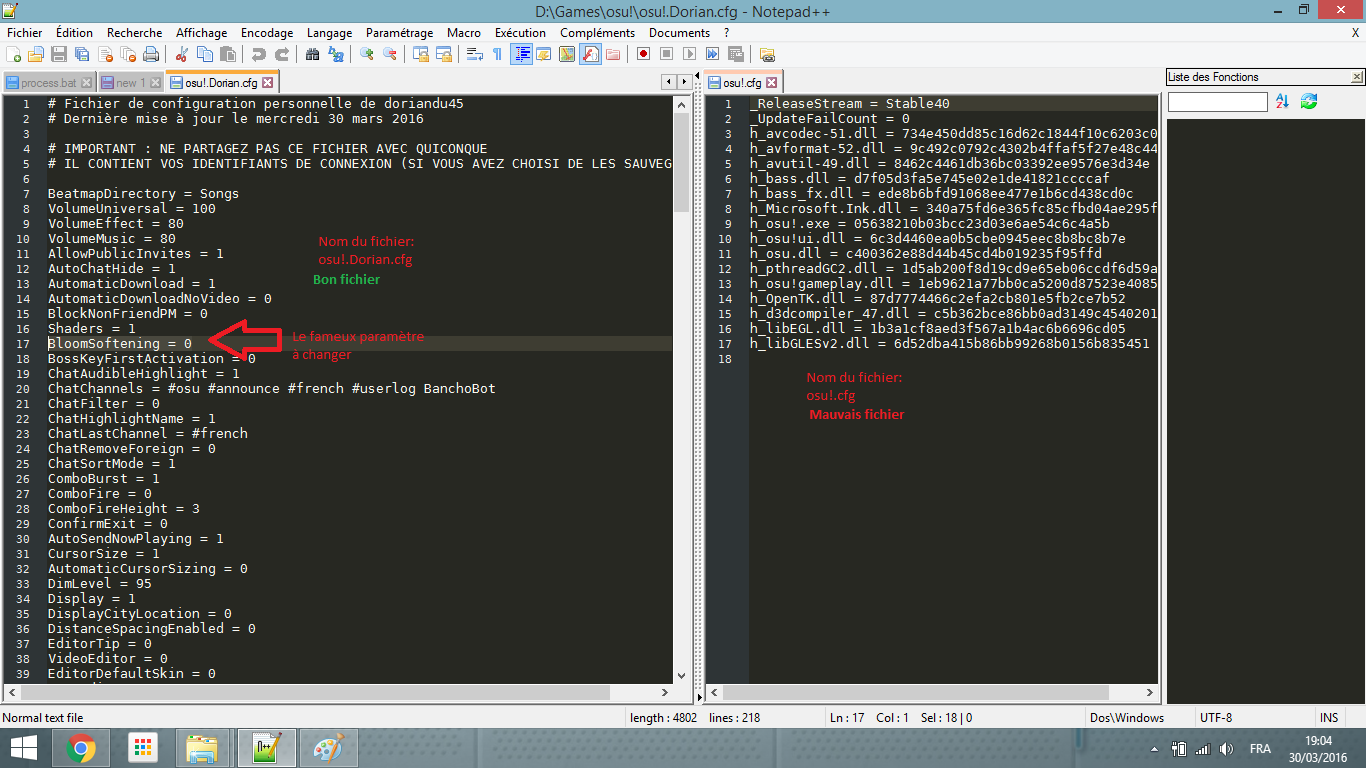Undo the last action via toolbar arrow
This screenshot has width=1366, height=768.
click(x=259, y=54)
